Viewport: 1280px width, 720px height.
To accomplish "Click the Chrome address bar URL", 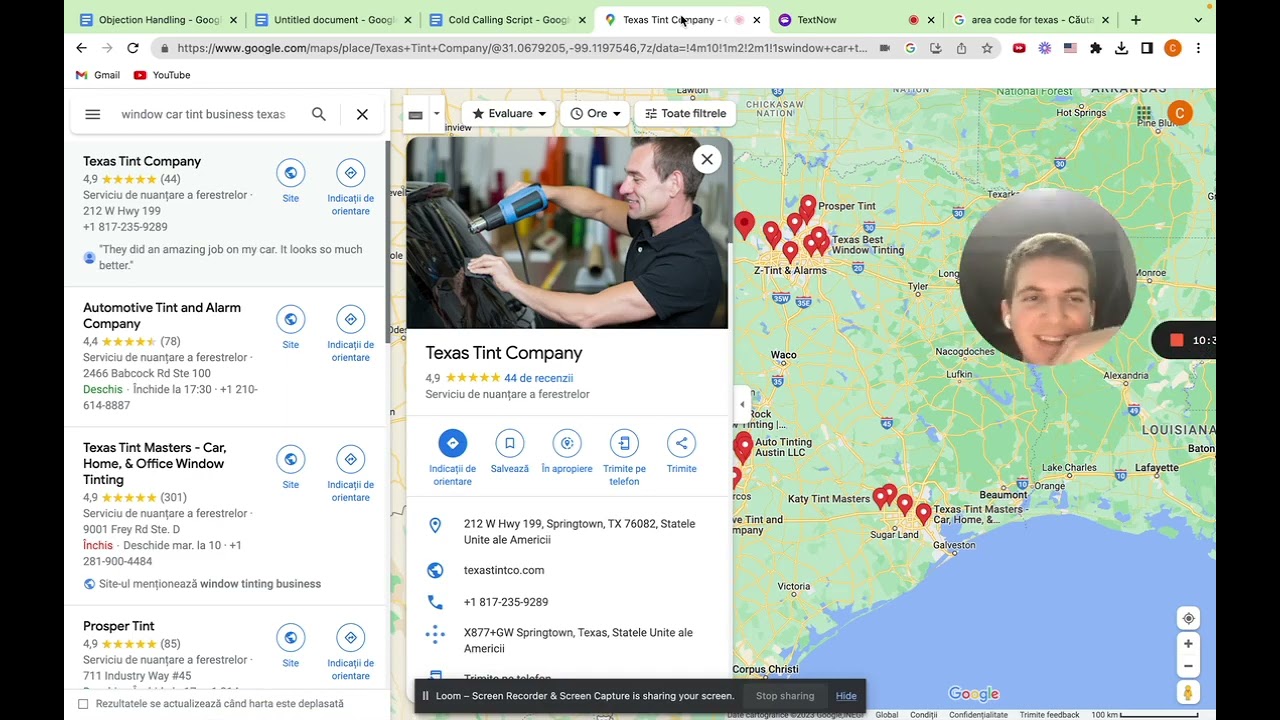I will [522, 48].
